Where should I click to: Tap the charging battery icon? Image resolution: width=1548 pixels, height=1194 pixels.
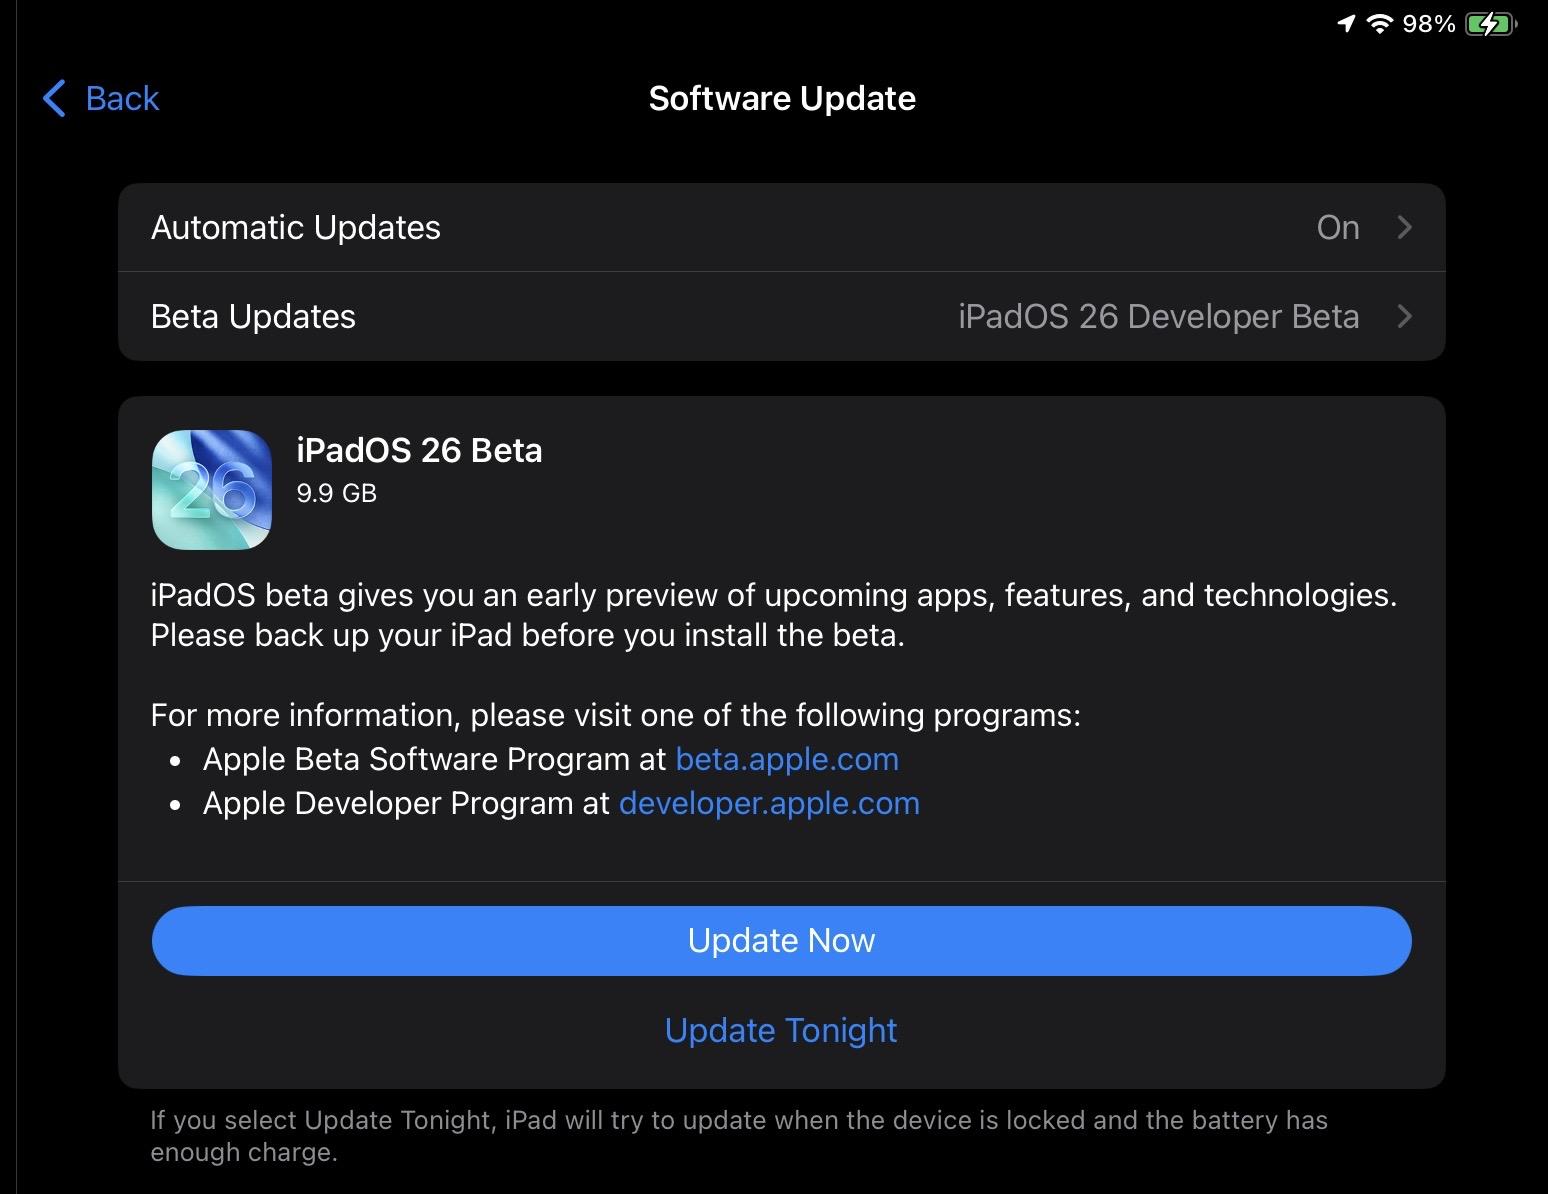[x=1491, y=24]
